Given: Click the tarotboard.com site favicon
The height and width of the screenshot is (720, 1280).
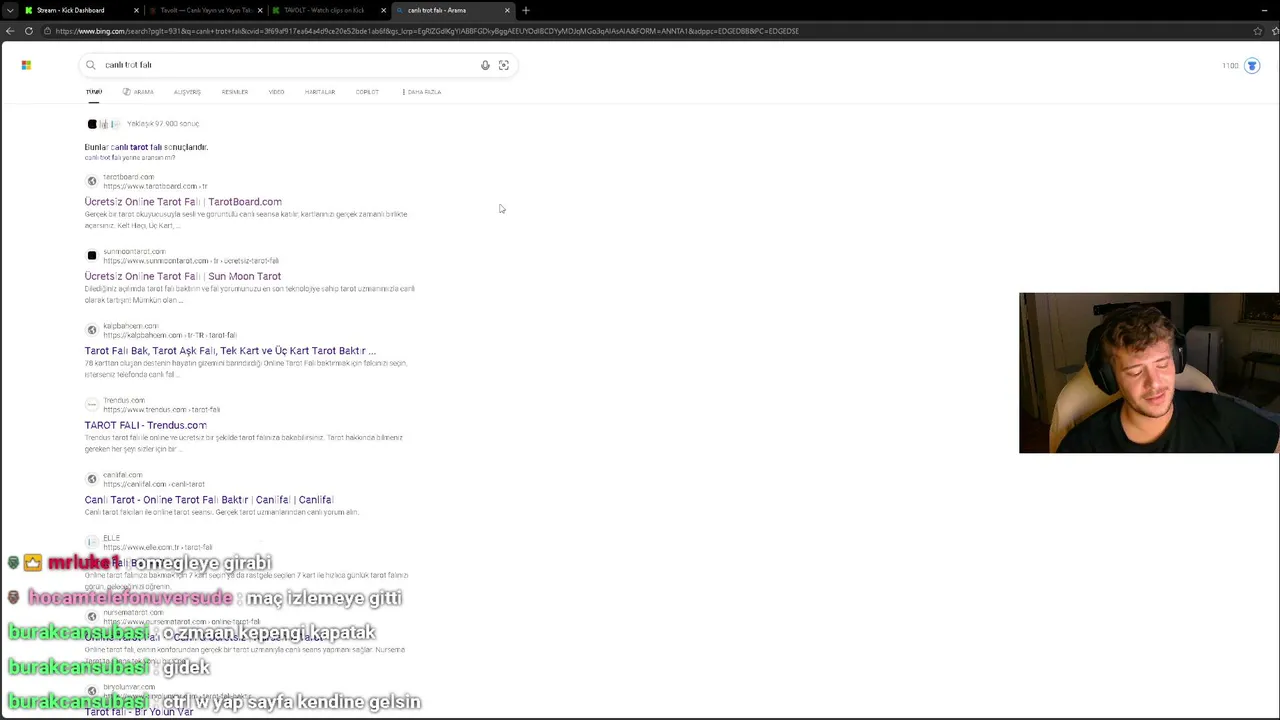Looking at the screenshot, I should pos(92,181).
